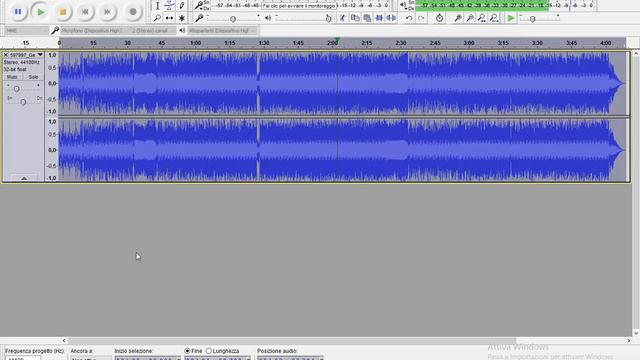Click the Fit Selection zoom icon

coord(482,18)
